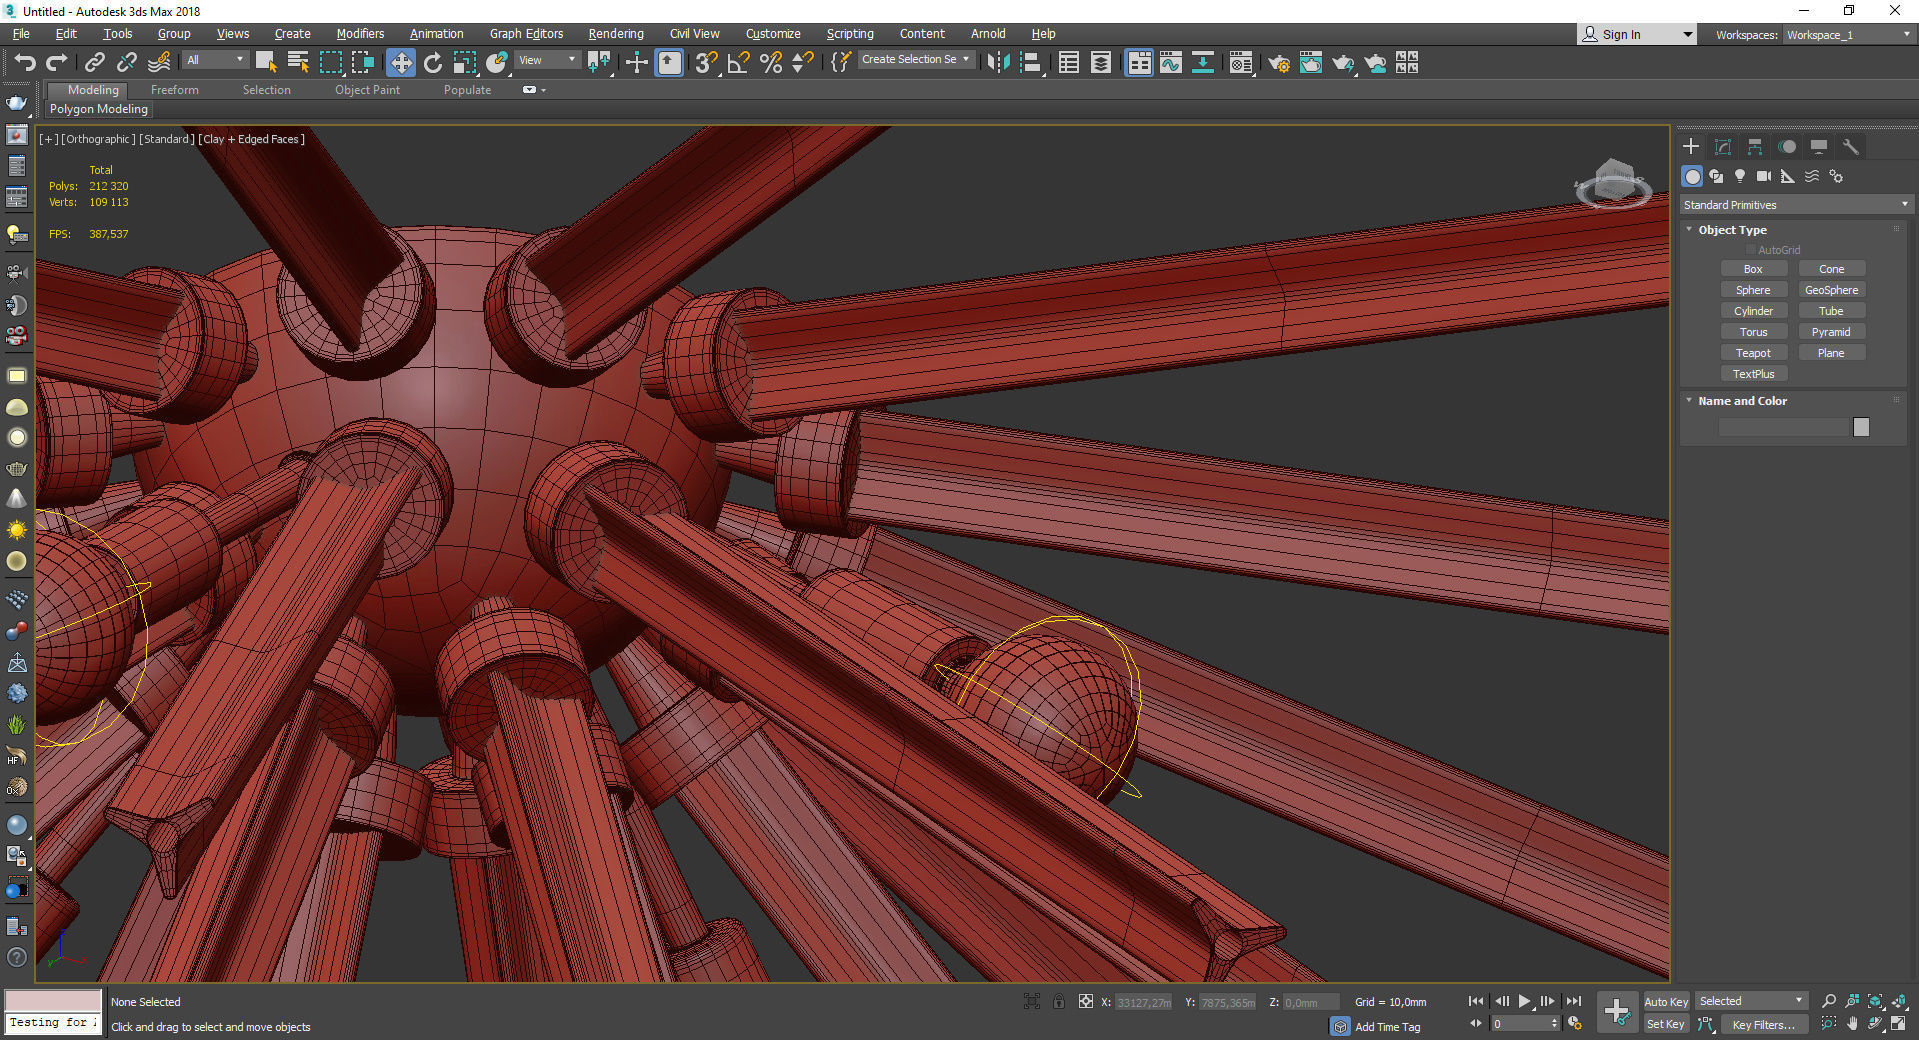
Task: Click the Torus object button
Action: 1753,332
